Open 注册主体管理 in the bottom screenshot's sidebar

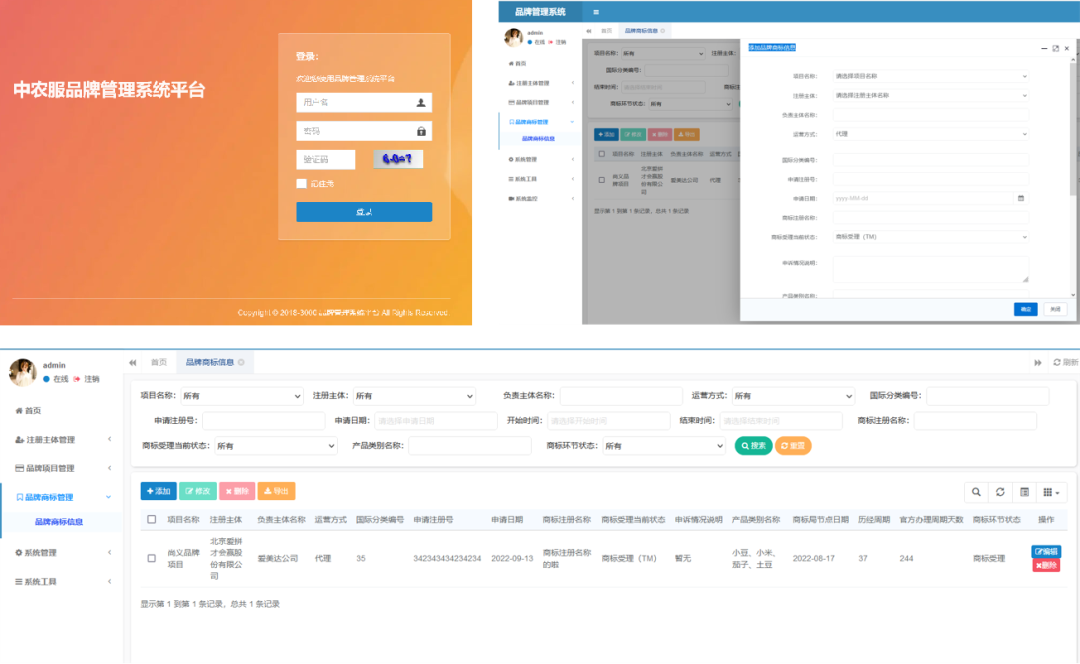[50, 439]
